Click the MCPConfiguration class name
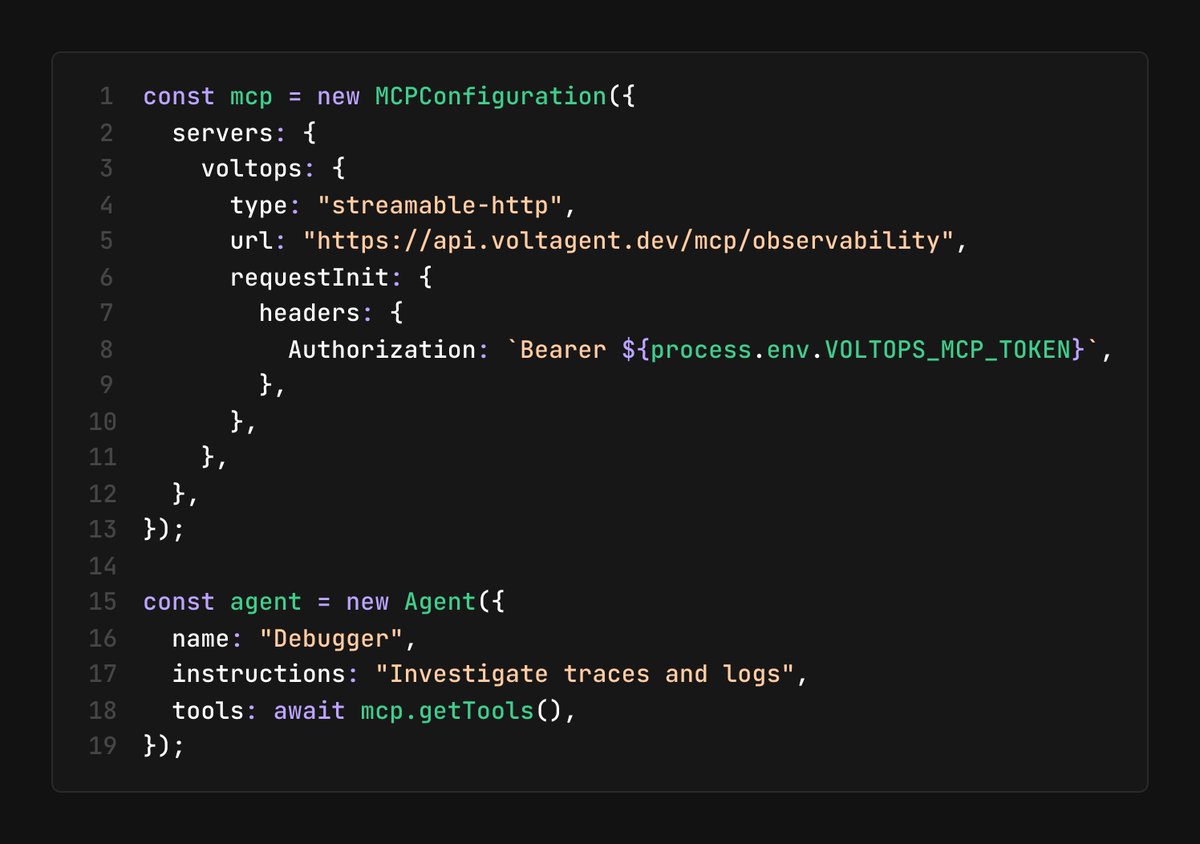The height and width of the screenshot is (844, 1200). (491, 97)
